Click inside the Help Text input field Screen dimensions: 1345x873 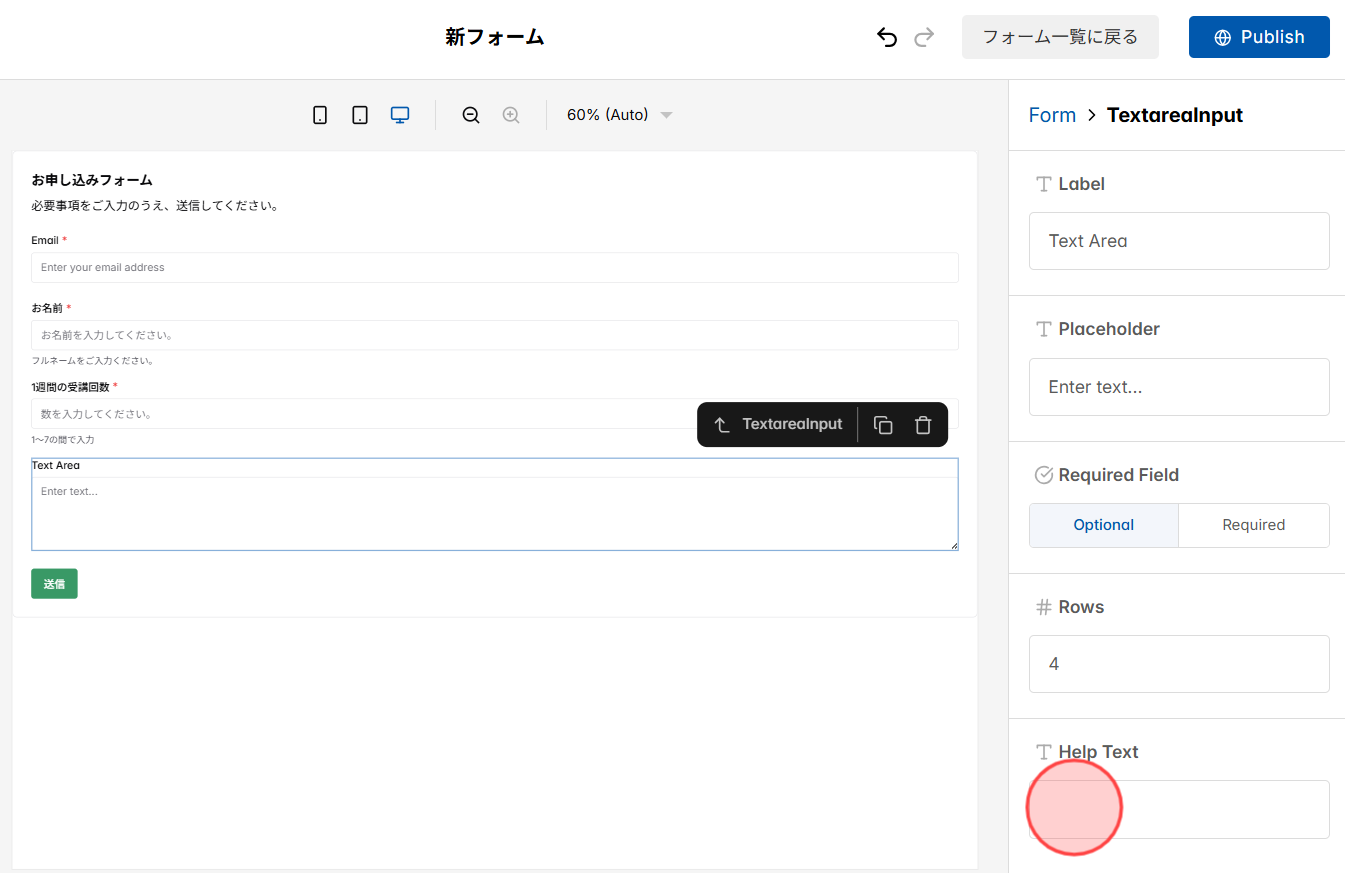click(x=1179, y=809)
